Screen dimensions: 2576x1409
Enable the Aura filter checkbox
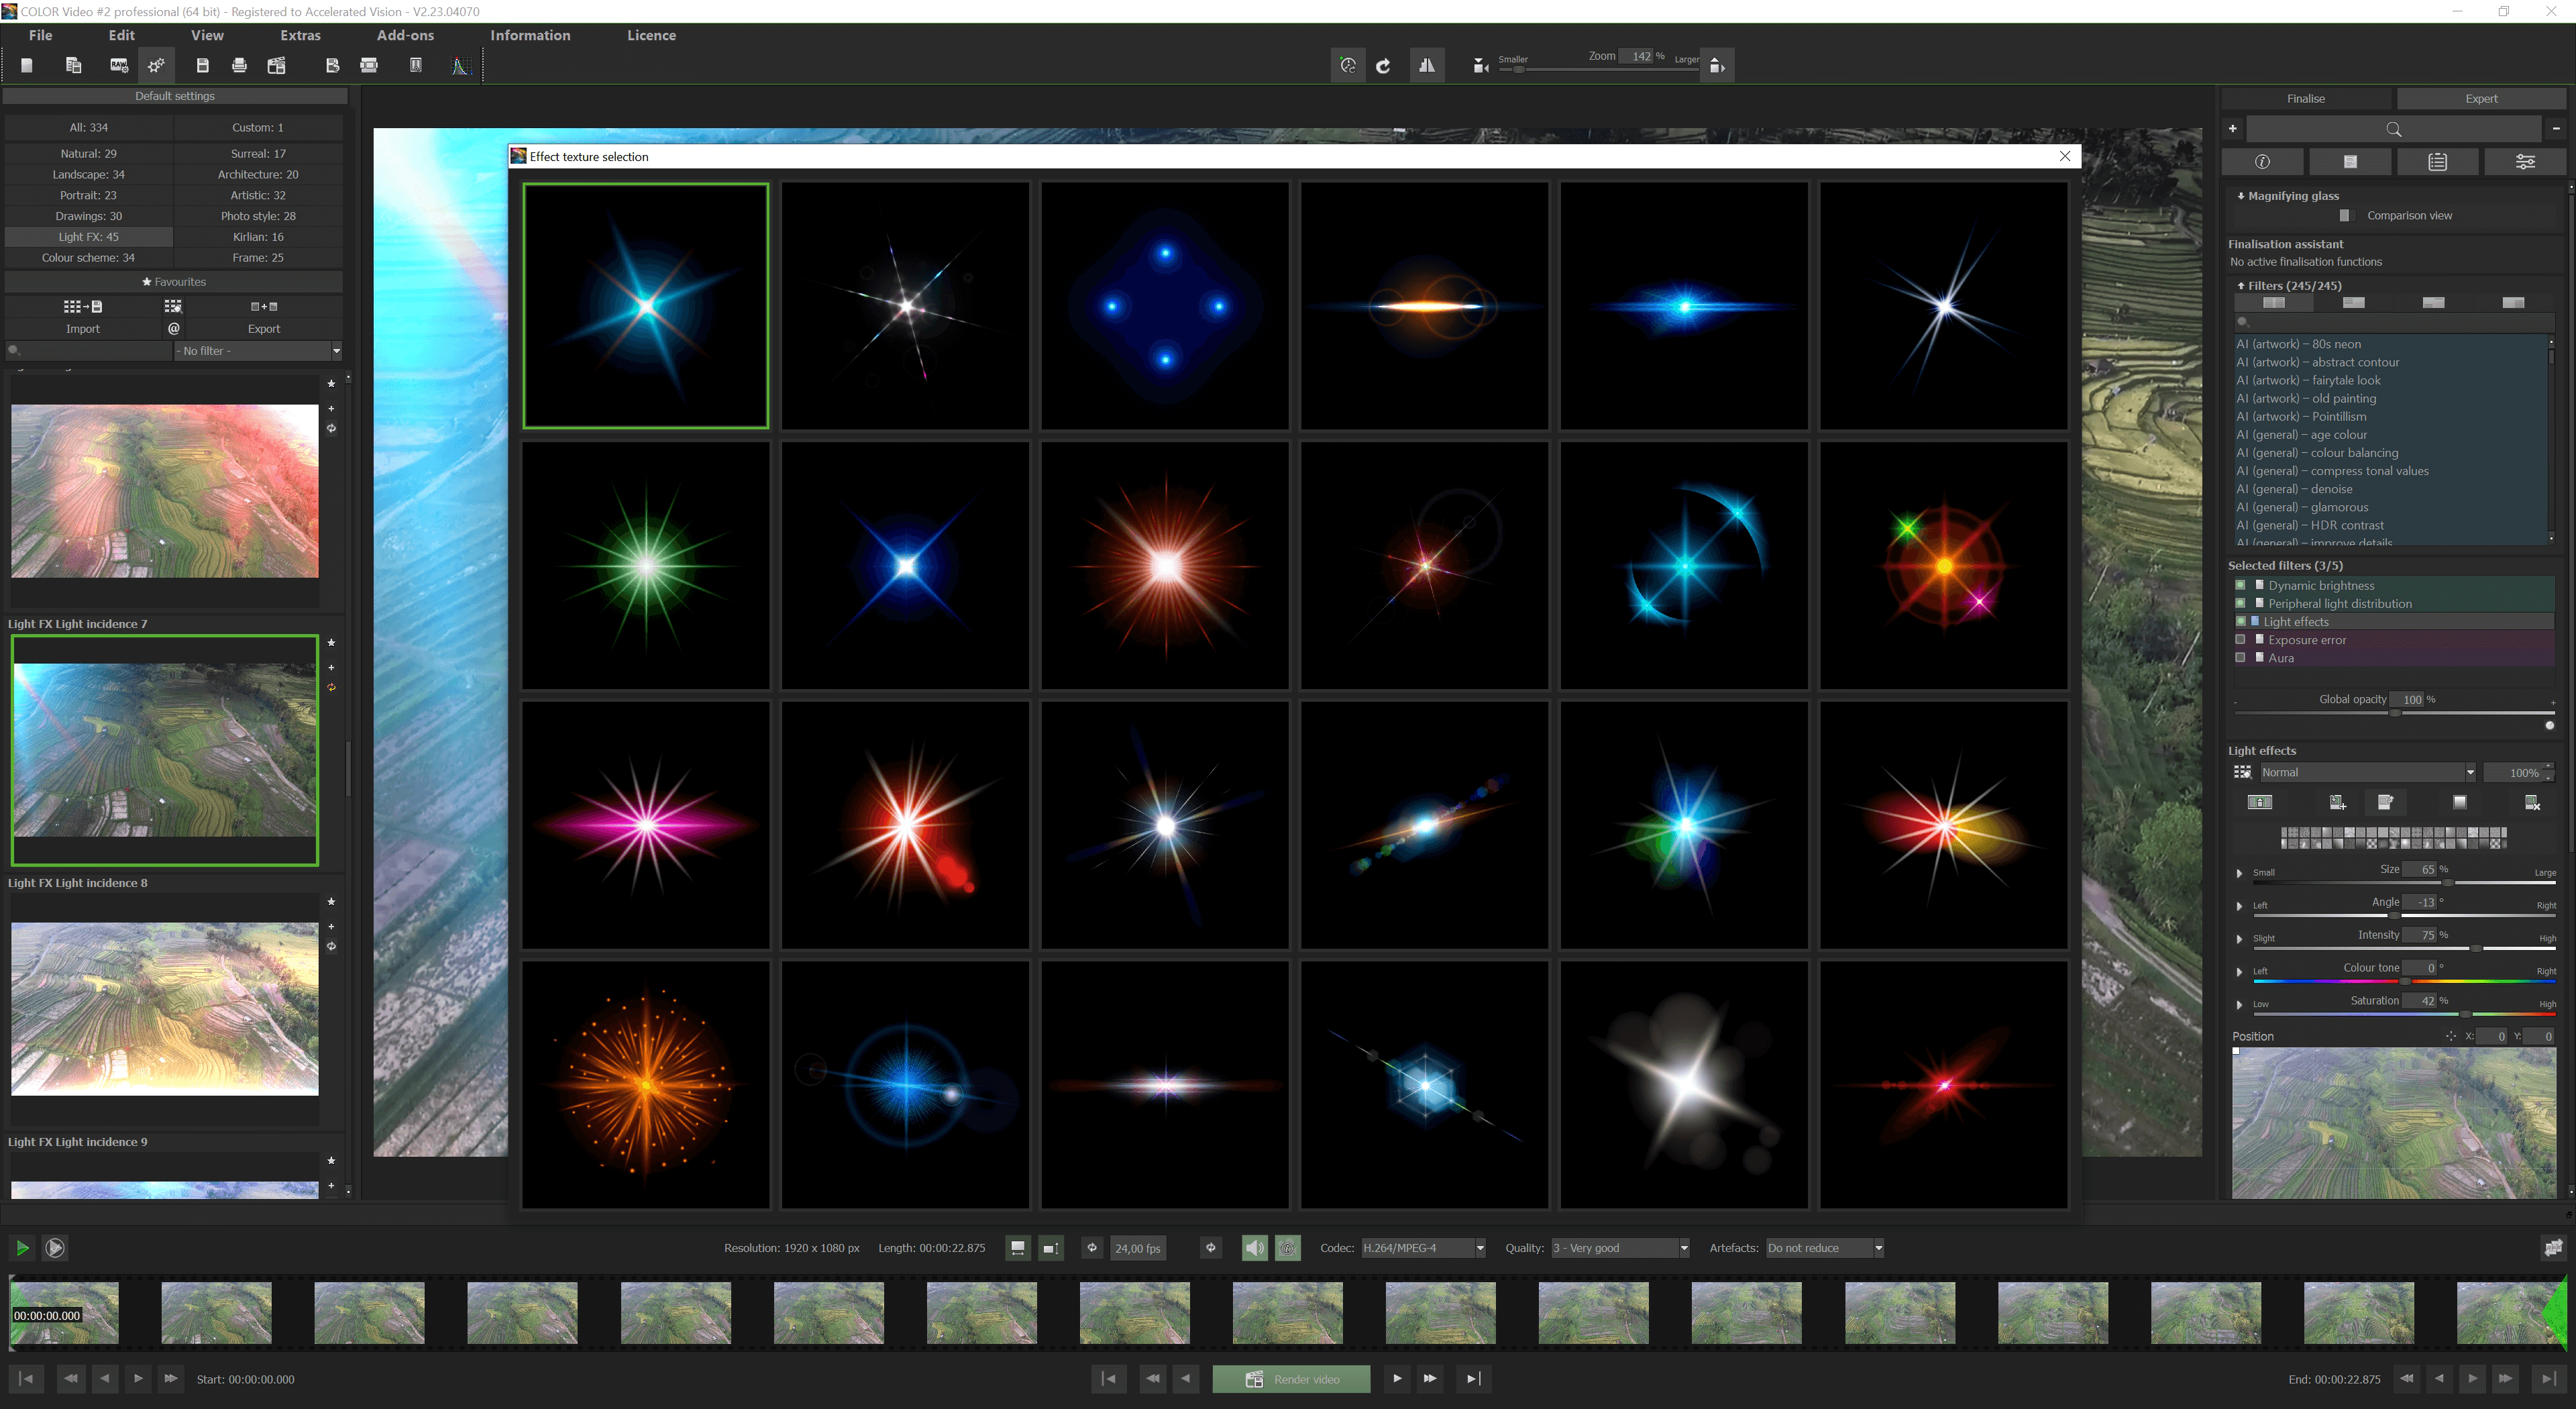[x=2240, y=657]
